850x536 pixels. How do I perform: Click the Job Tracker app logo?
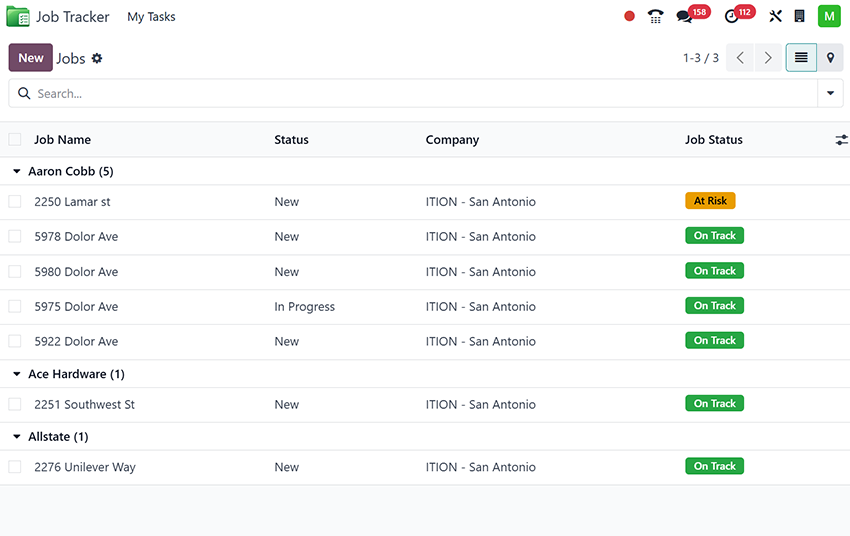pos(18,17)
